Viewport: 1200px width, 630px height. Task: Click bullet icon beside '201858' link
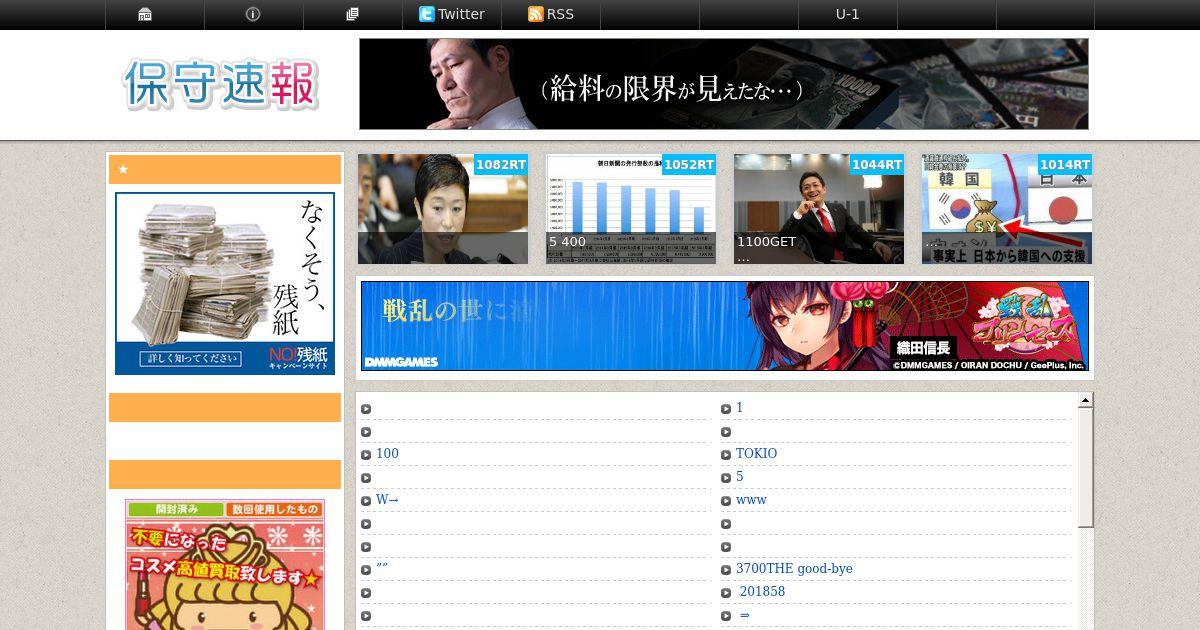point(726,593)
